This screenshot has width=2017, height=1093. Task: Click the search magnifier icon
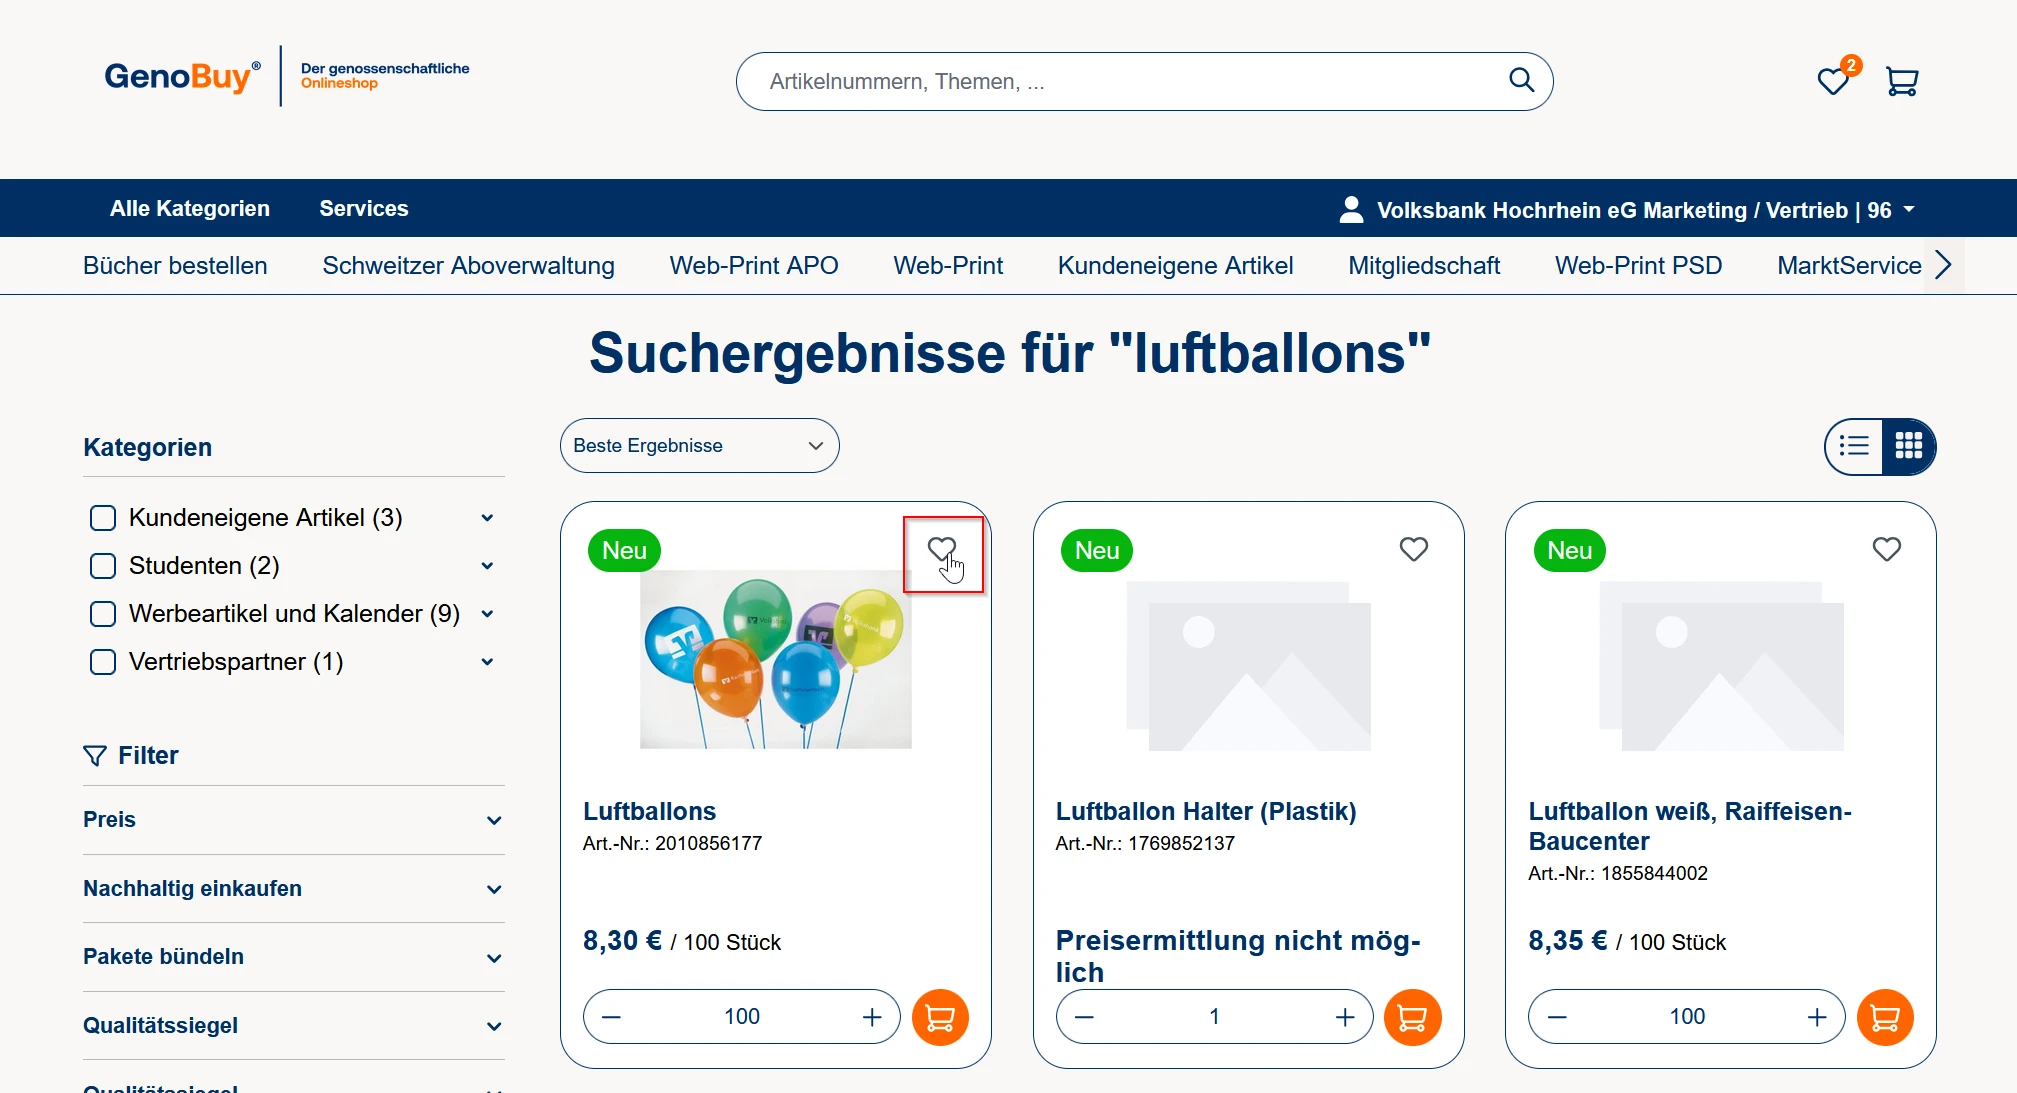(1521, 80)
